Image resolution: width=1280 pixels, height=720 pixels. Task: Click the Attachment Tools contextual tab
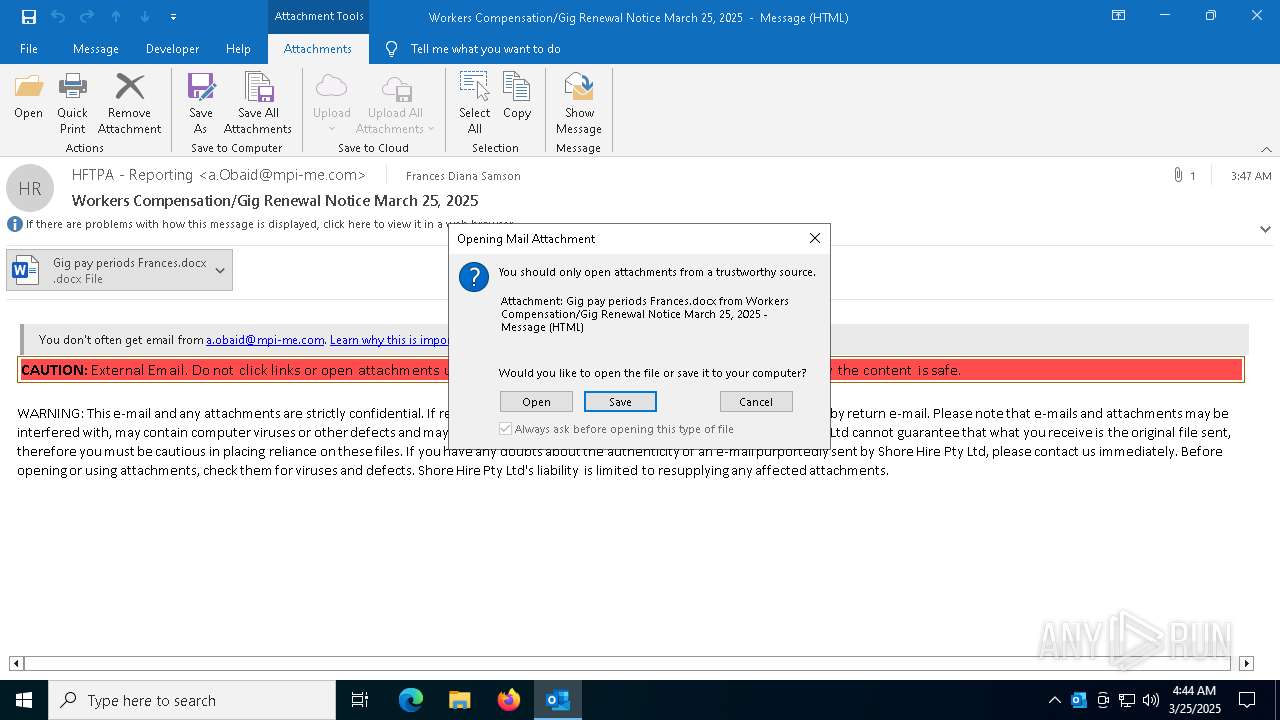[319, 16]
